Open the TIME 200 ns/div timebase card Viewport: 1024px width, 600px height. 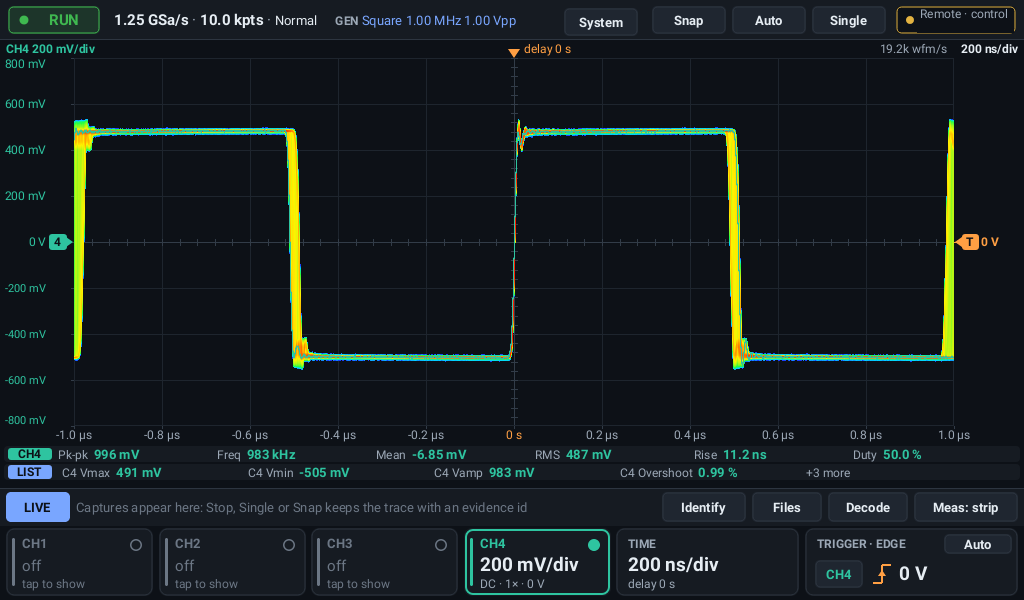tap(707, 562)
